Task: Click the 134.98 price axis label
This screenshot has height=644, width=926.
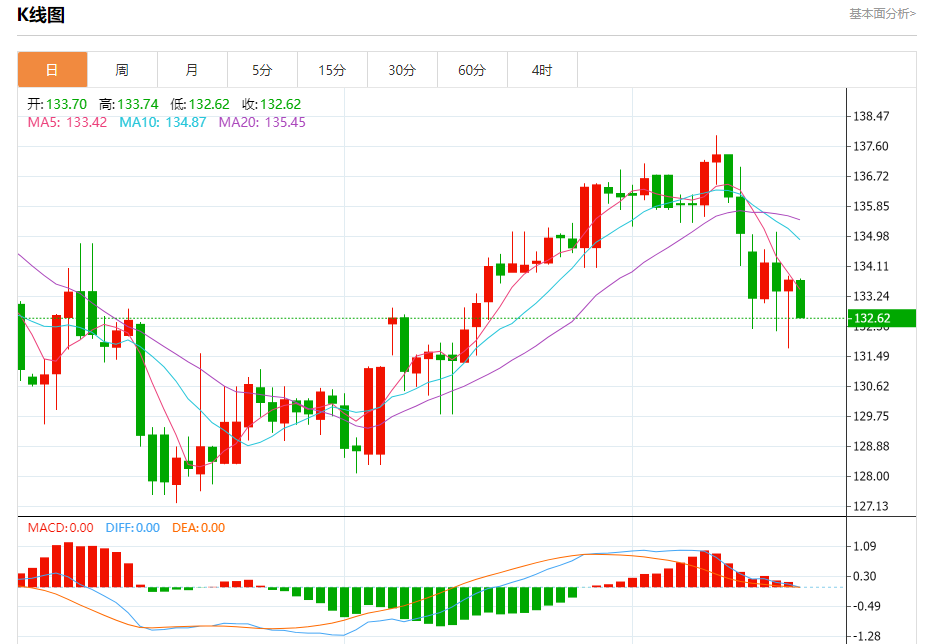Action: coord(871,236)
